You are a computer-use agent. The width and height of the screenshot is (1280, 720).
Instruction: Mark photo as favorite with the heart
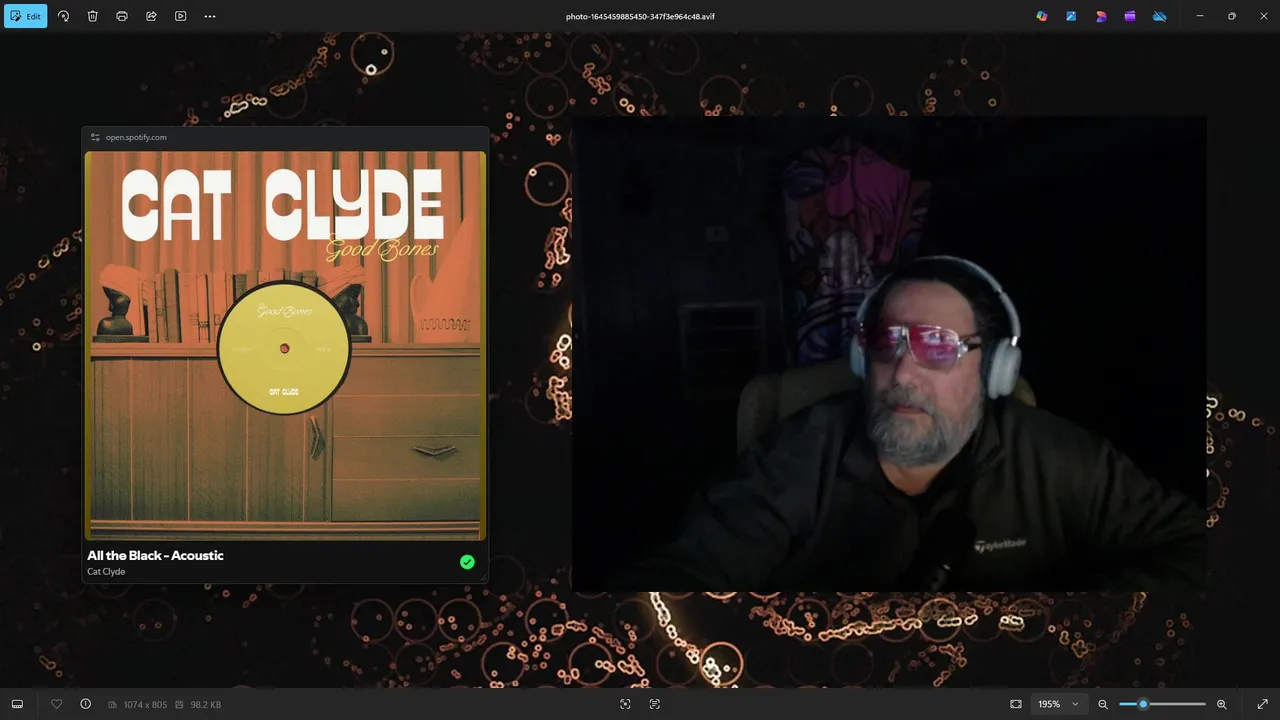[x=56, y=704]
